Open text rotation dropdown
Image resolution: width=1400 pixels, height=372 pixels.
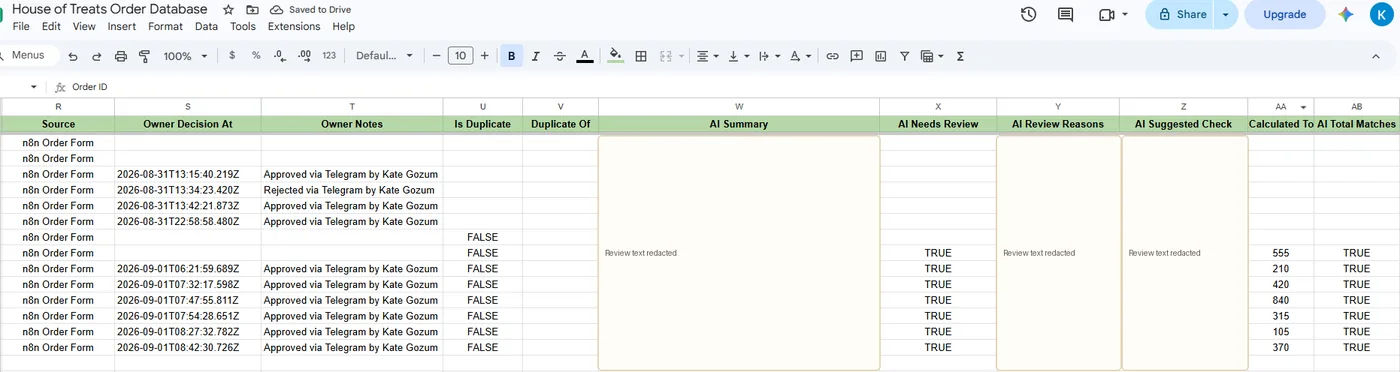tap(800, 56)
